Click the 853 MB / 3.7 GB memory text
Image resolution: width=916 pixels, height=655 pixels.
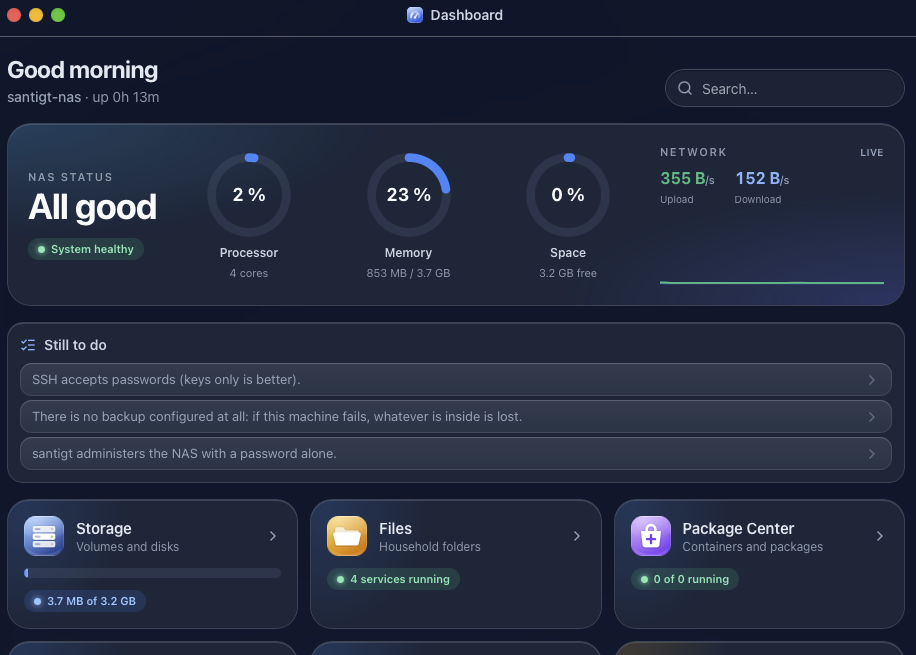pyautogui.click(x=408, y=273)
